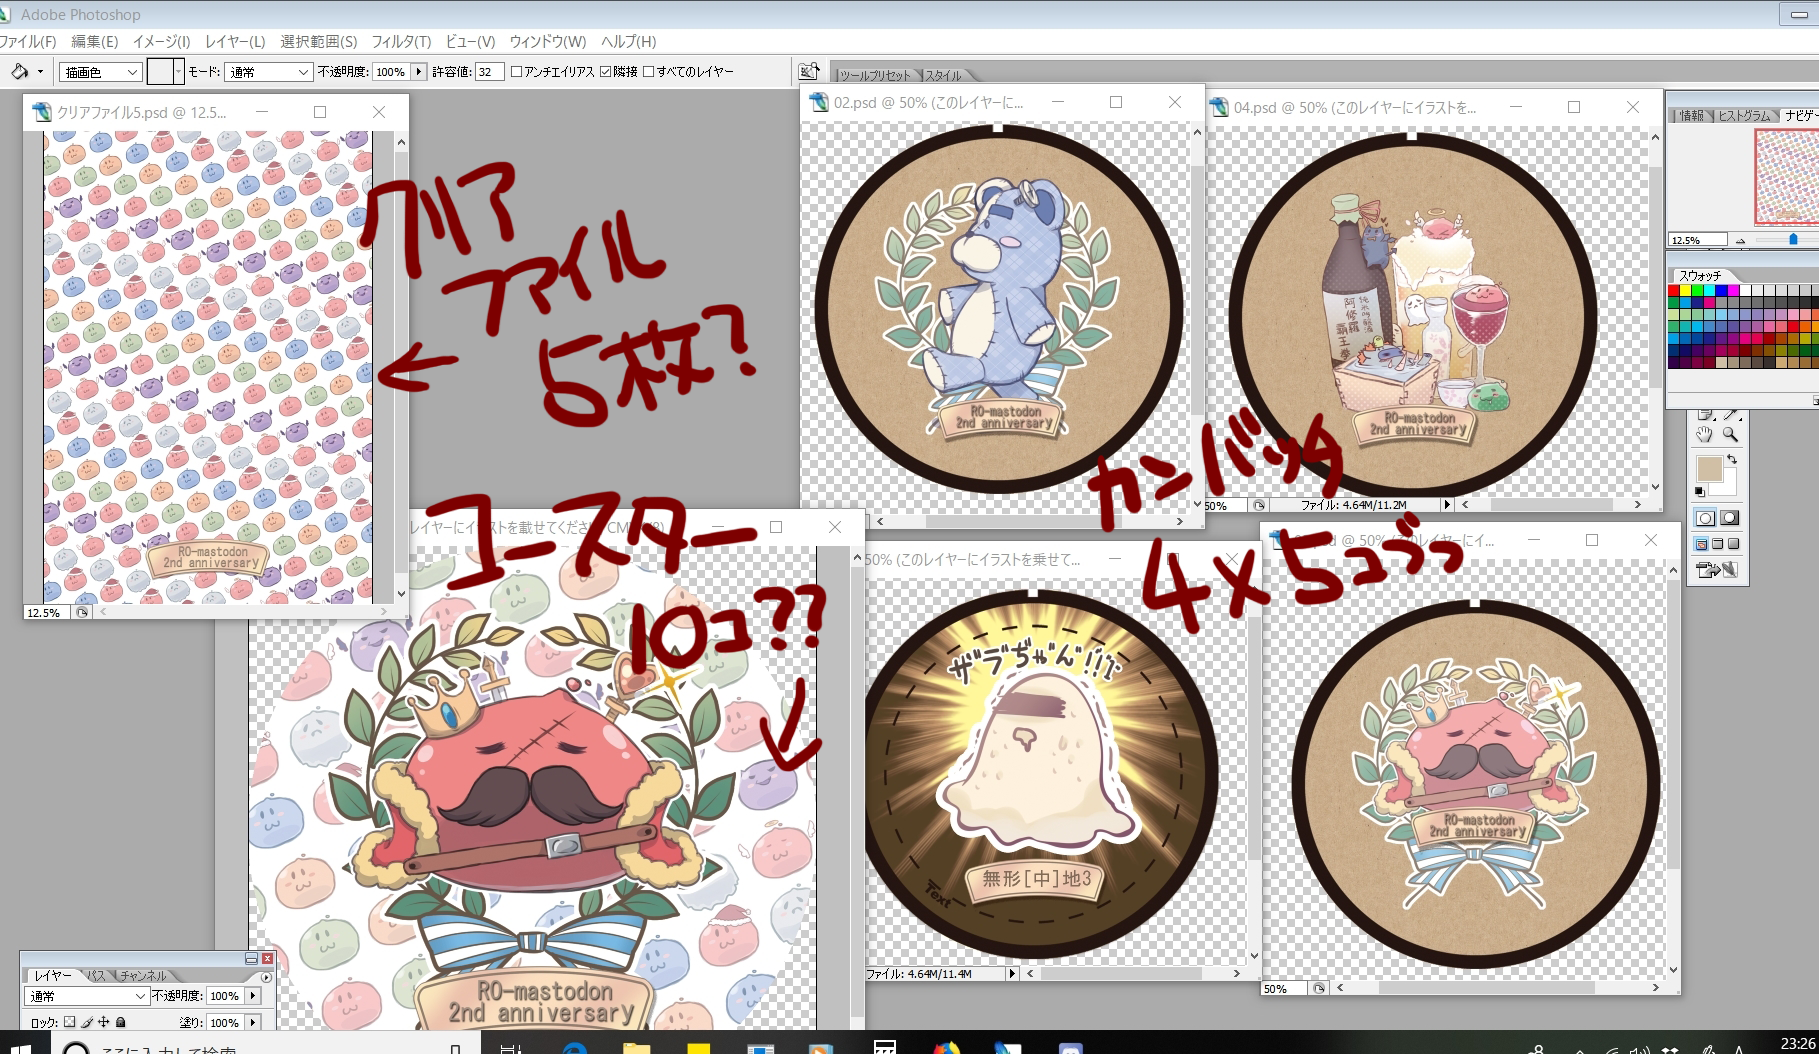The image size is (1819, 1054).
Task: Open the モード blending mode dropdown
Action: click(269, 72)
